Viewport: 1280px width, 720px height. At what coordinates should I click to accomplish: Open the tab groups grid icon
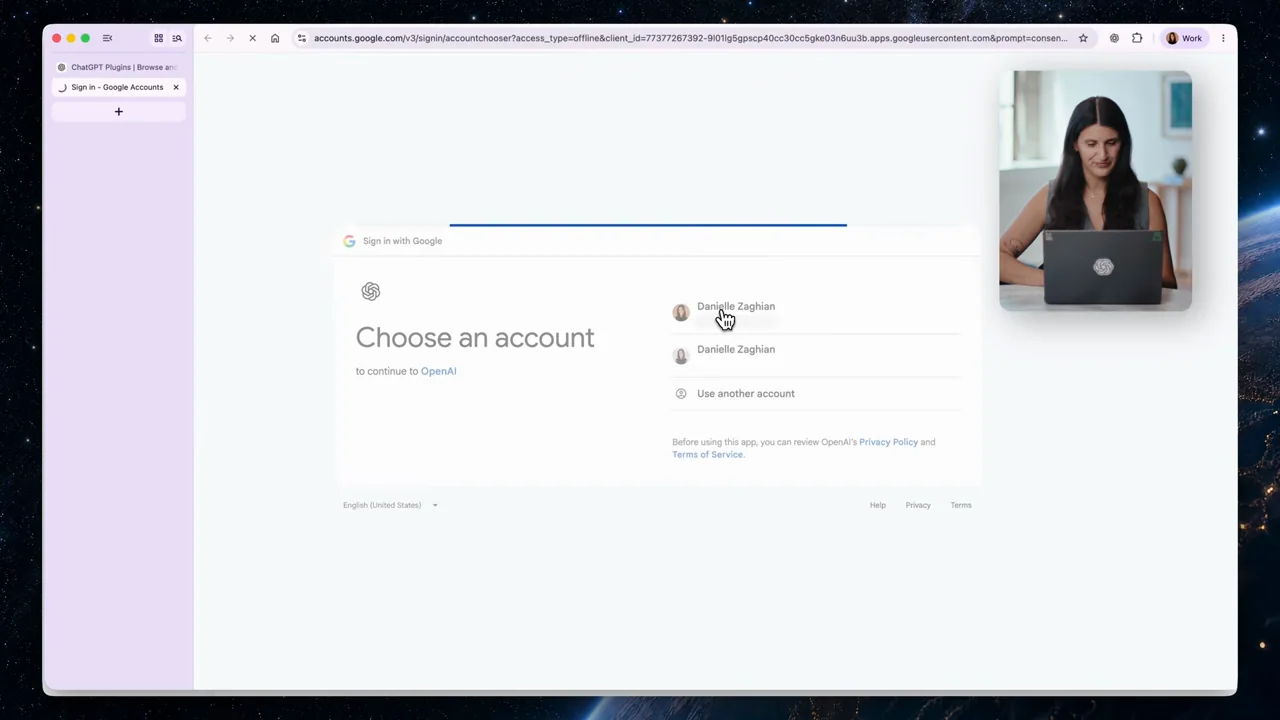tap(158, 38)
